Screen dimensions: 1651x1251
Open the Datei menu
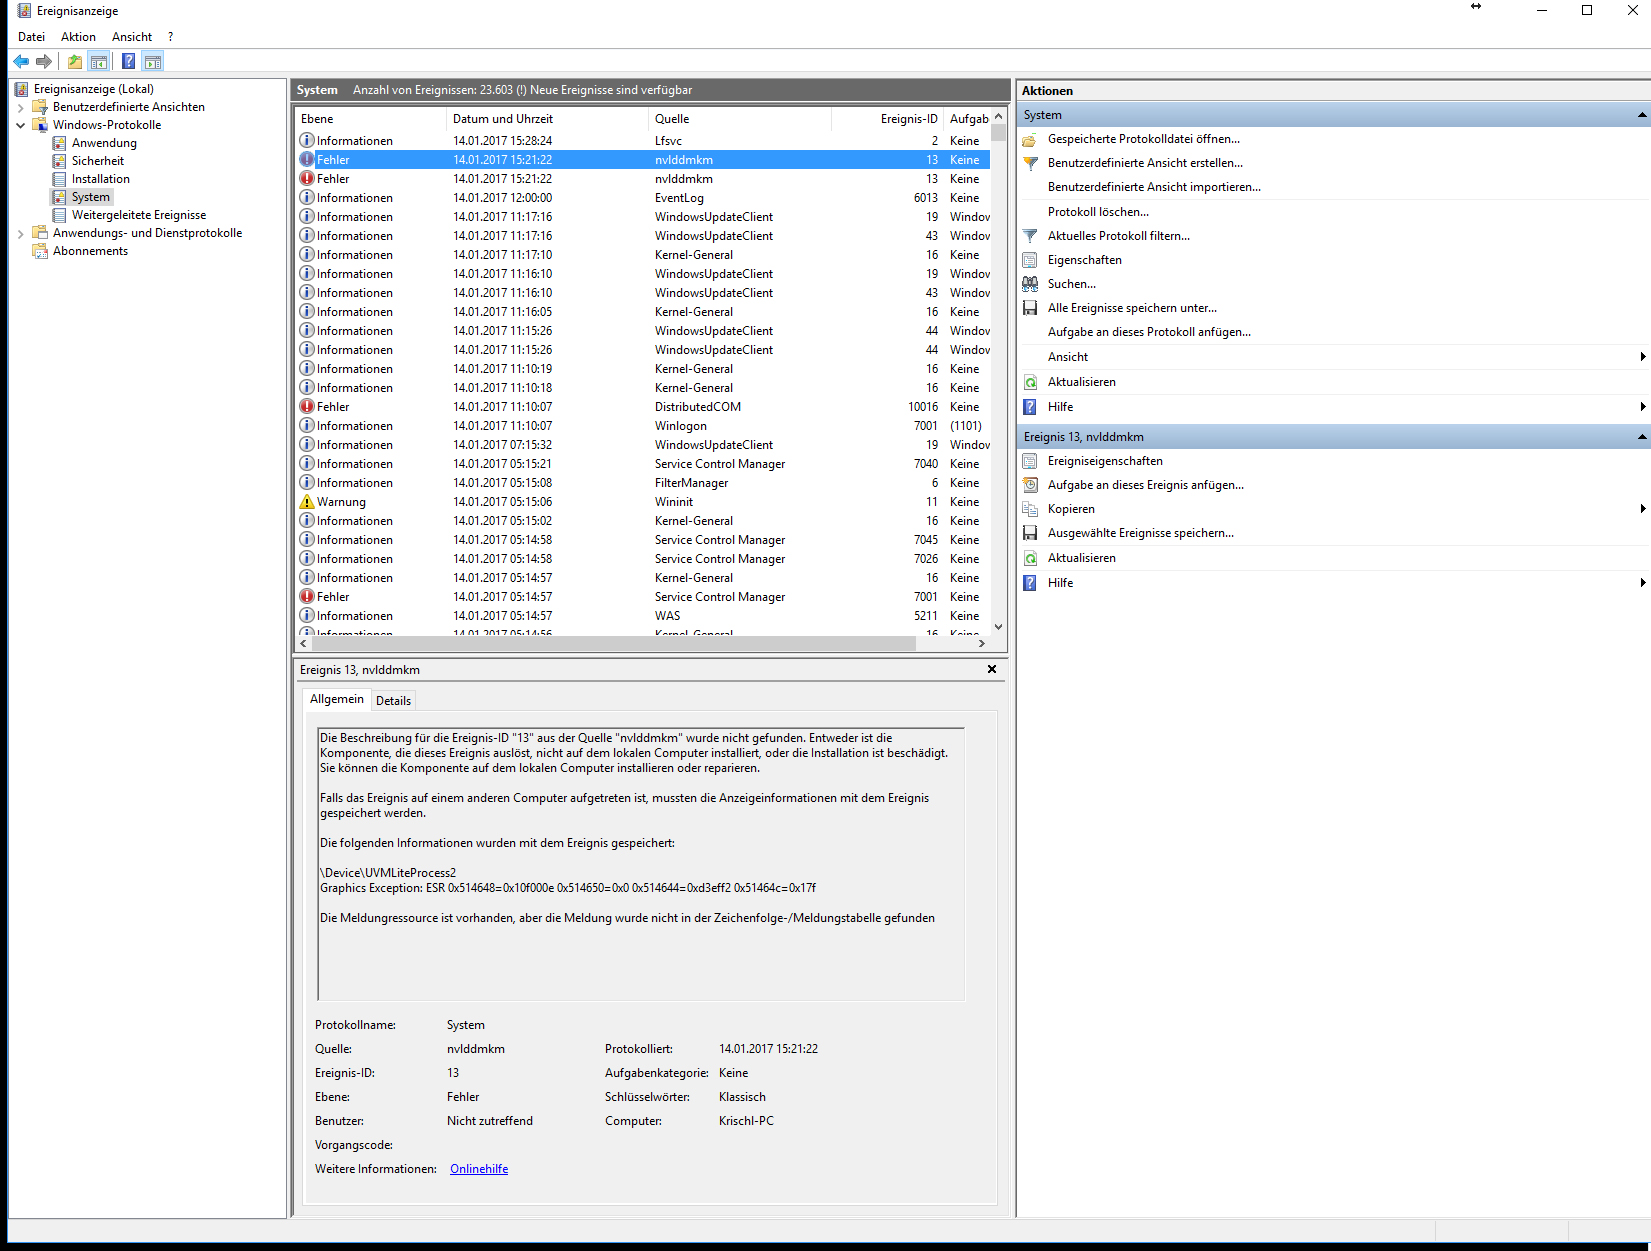coord(31,37)
